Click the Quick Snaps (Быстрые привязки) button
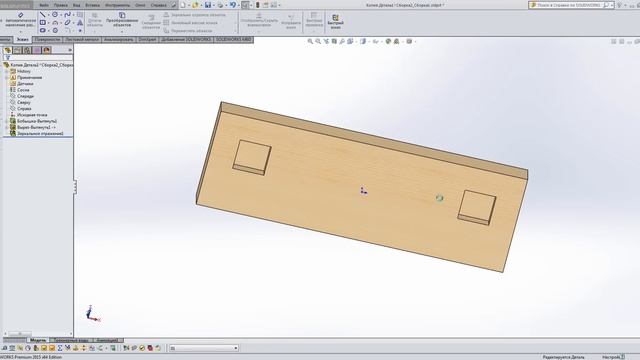Screen dimensions: 640x360 314,20
